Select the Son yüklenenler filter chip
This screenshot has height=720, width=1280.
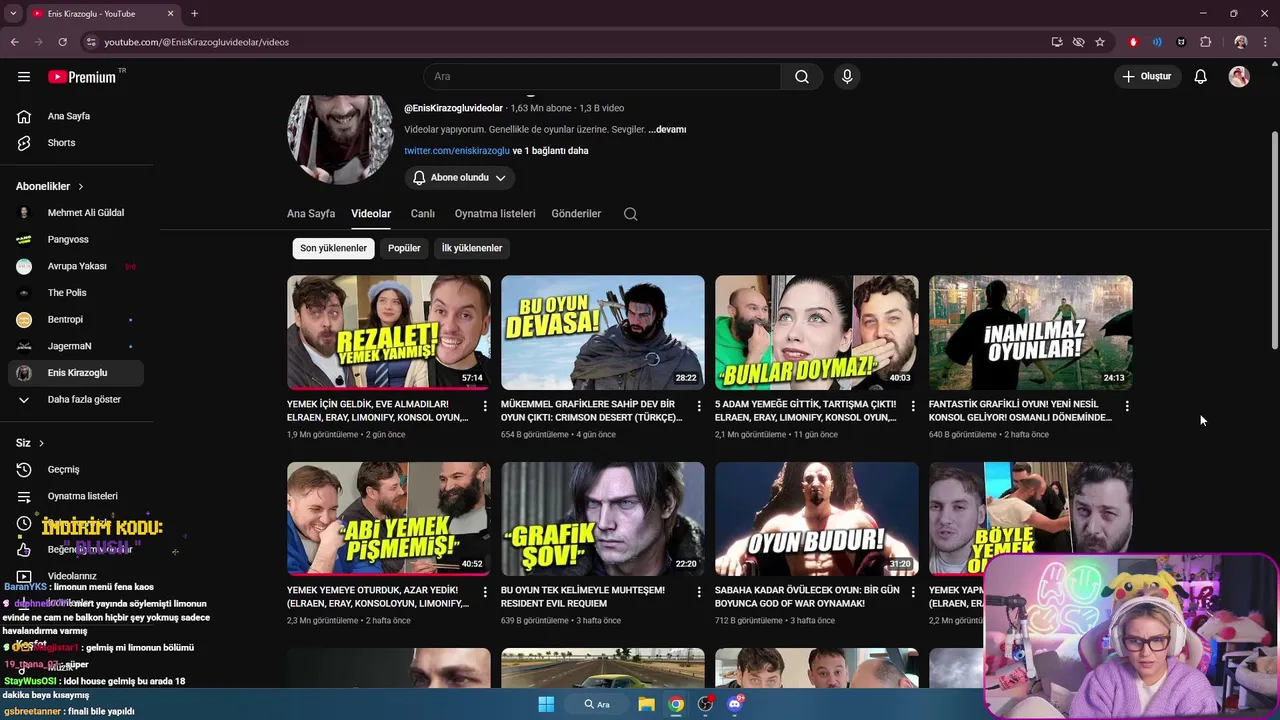(334, 248)
